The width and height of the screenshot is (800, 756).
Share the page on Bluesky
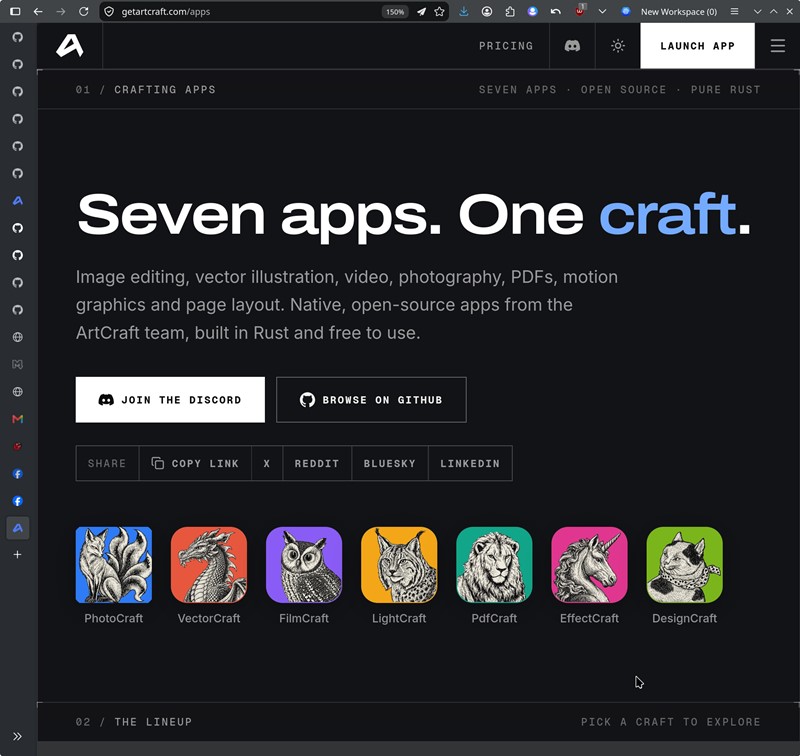coord(390,463)
